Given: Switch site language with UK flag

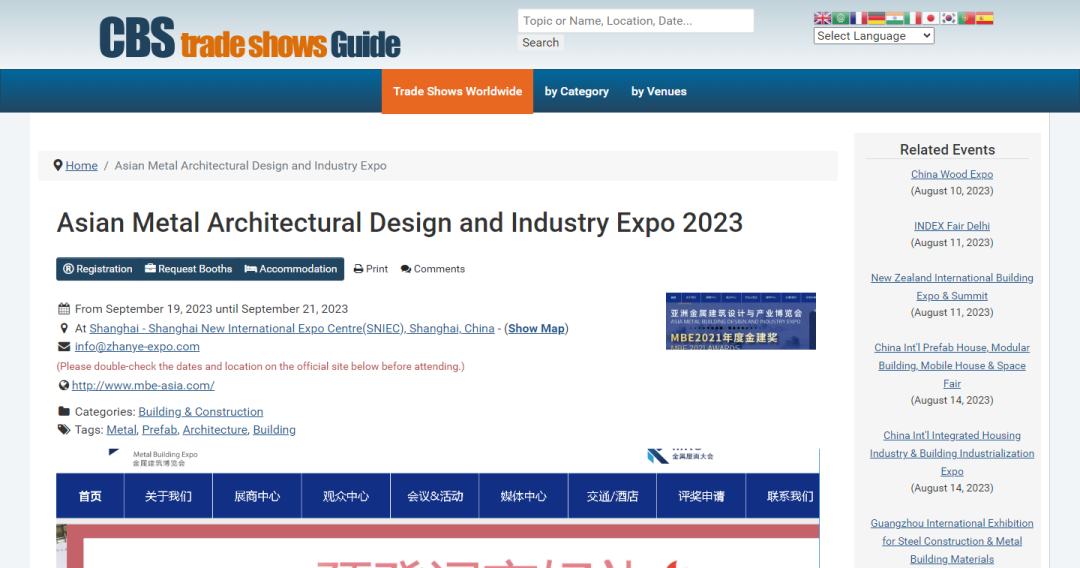Looking at the screenshot, I should point(822,19).
